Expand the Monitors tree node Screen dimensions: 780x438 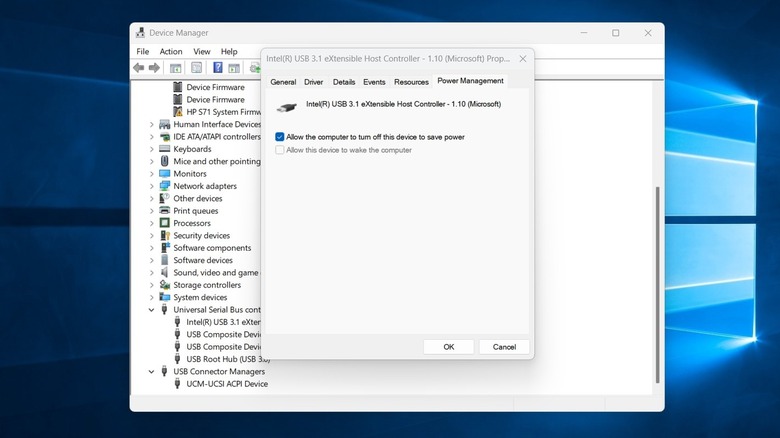point(152,174)
